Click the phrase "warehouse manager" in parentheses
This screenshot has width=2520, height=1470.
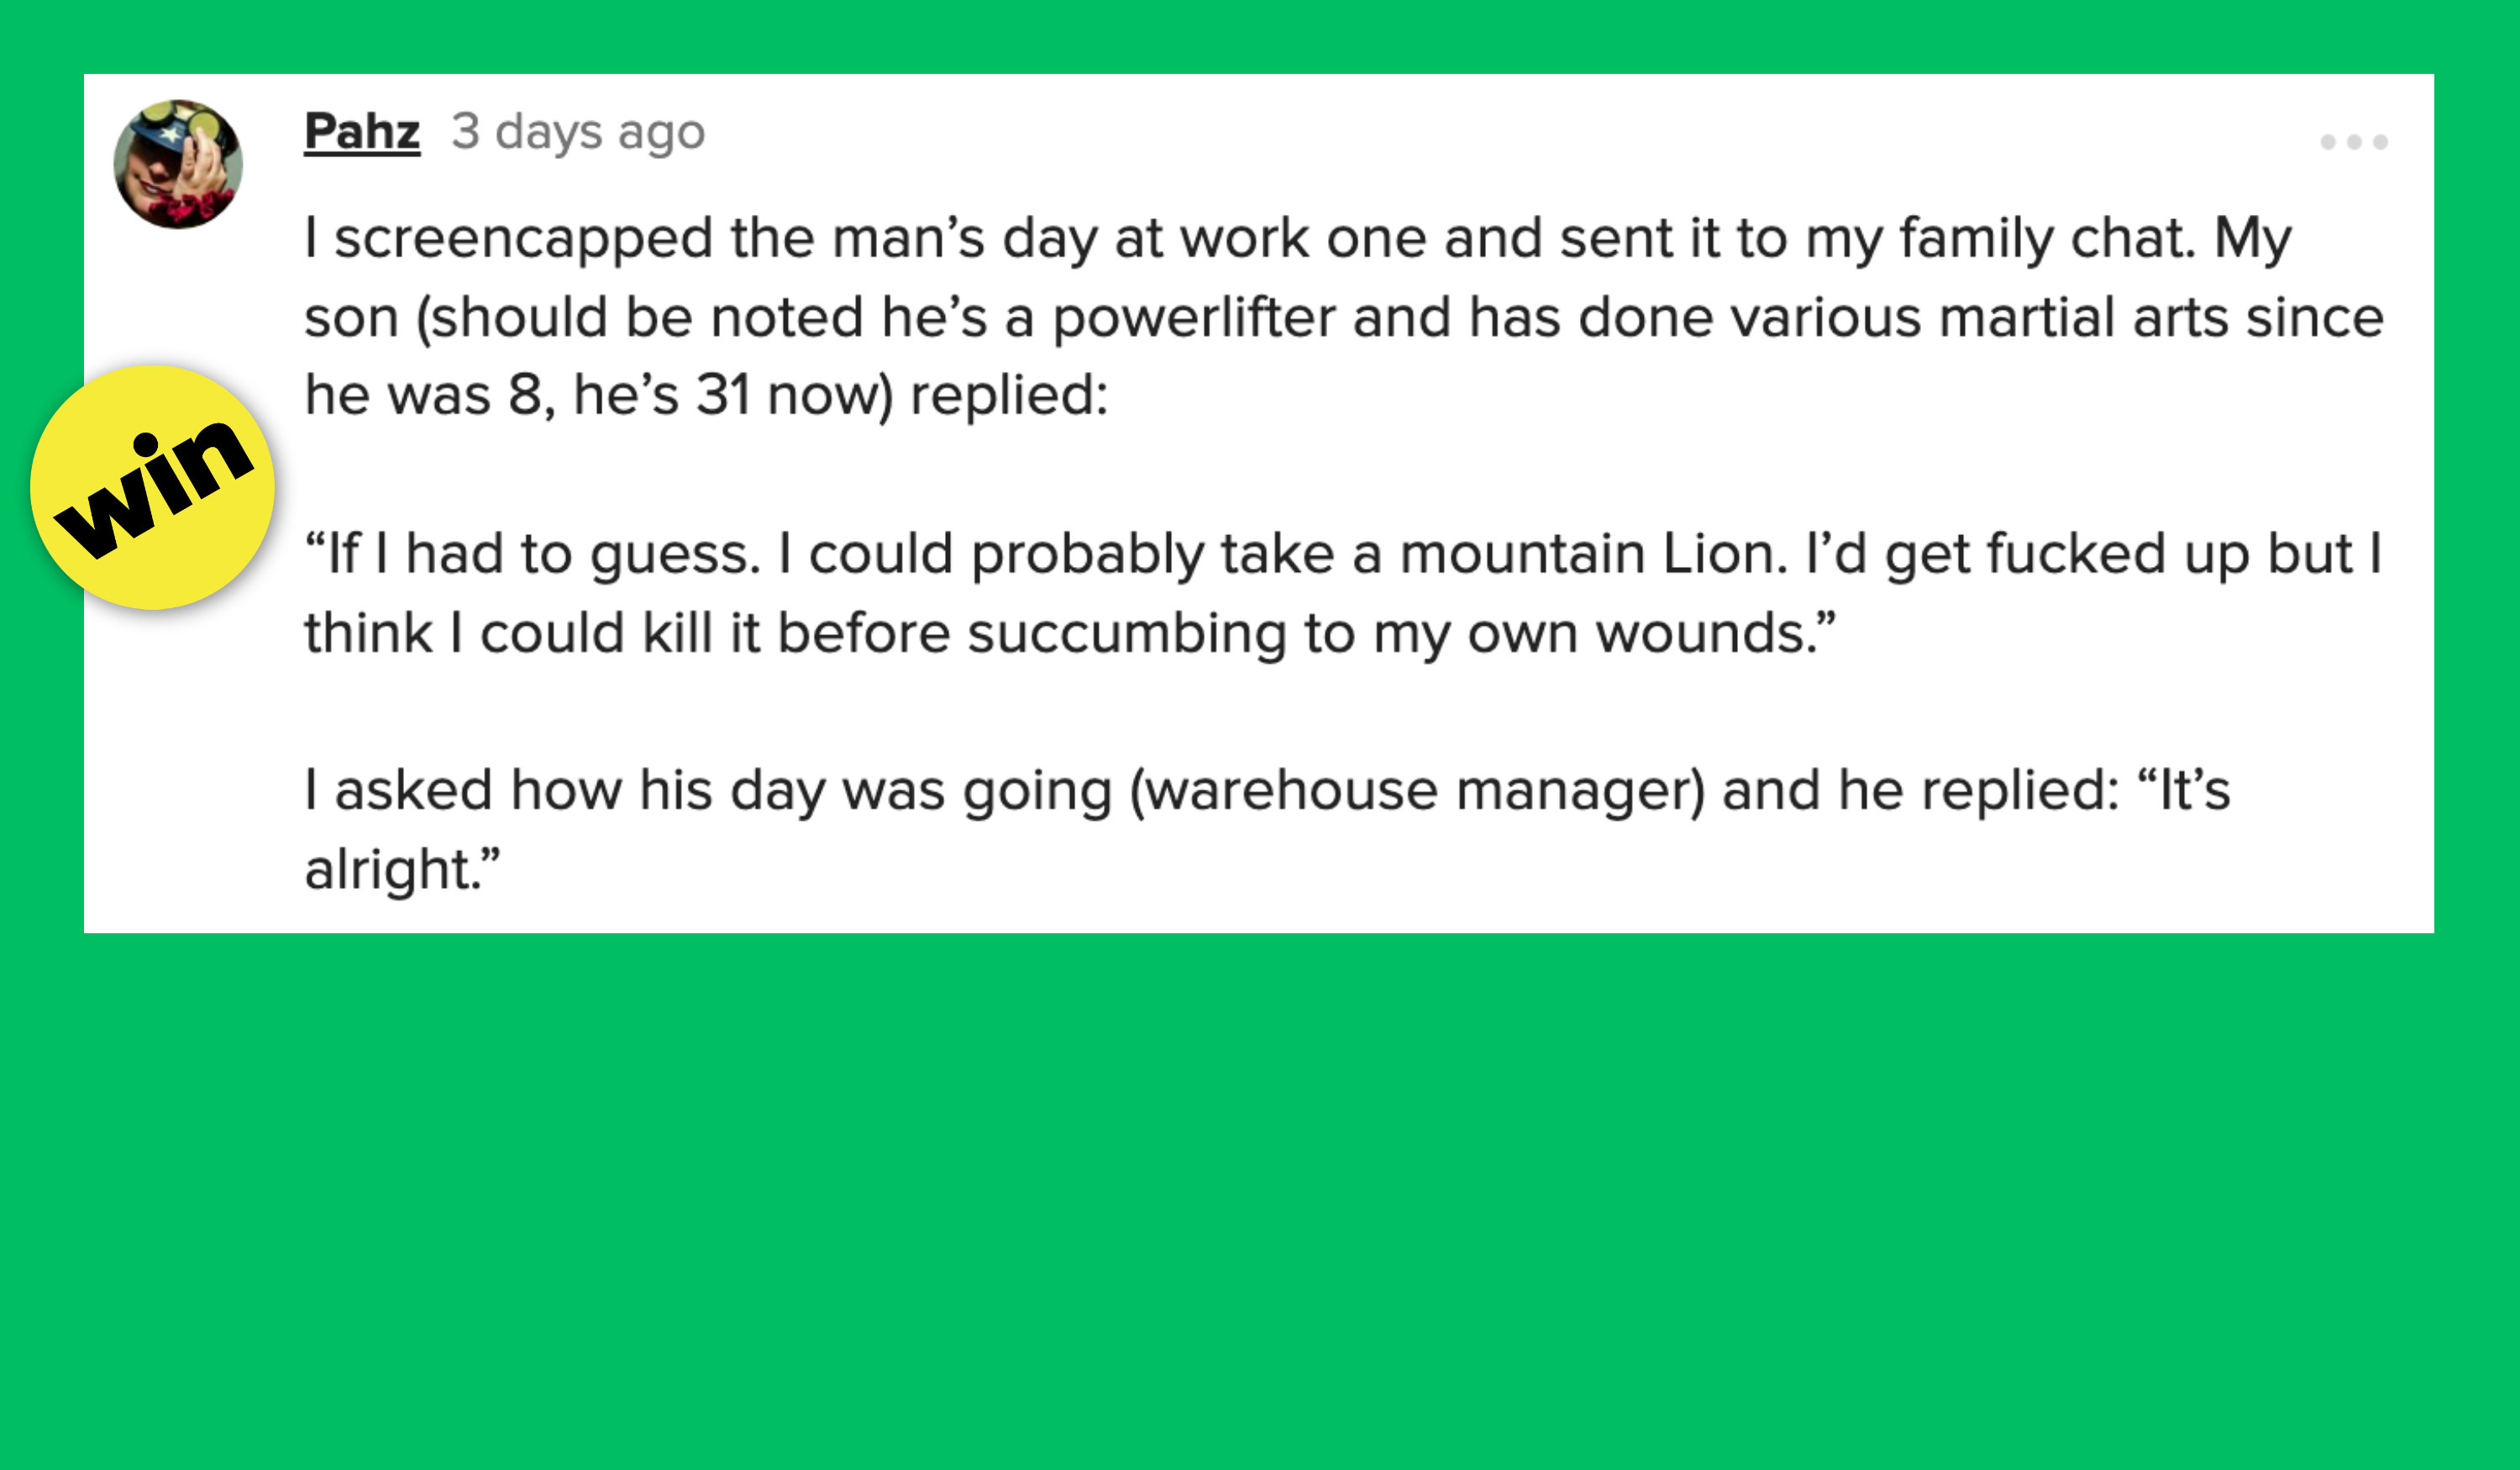coord(1416,790)
